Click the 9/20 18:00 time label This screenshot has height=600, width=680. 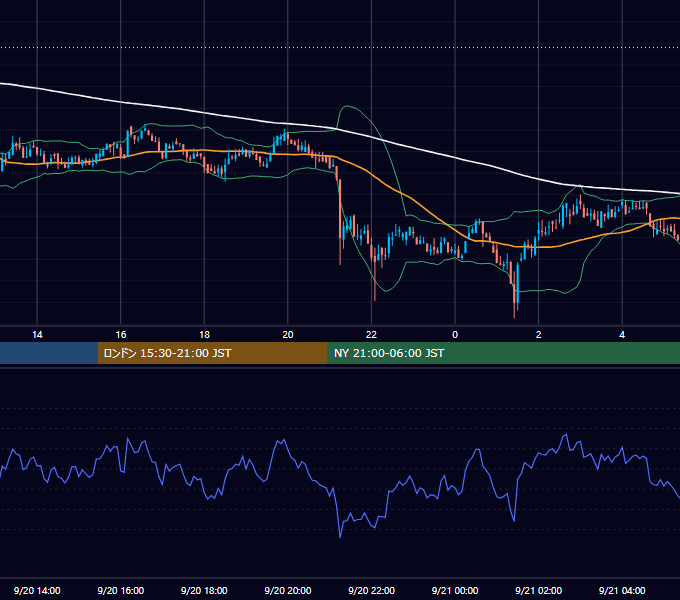point(204,590)
